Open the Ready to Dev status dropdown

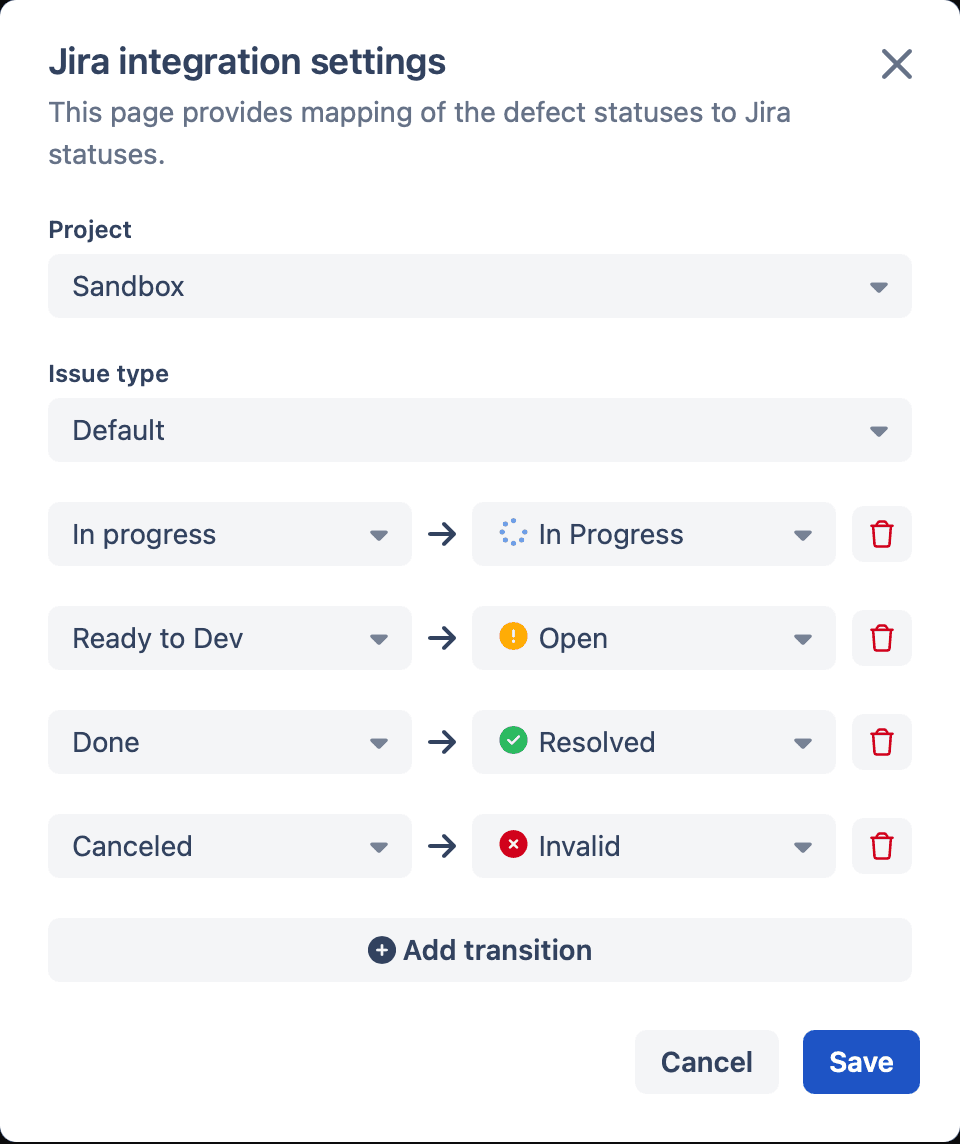pos(230,638)
